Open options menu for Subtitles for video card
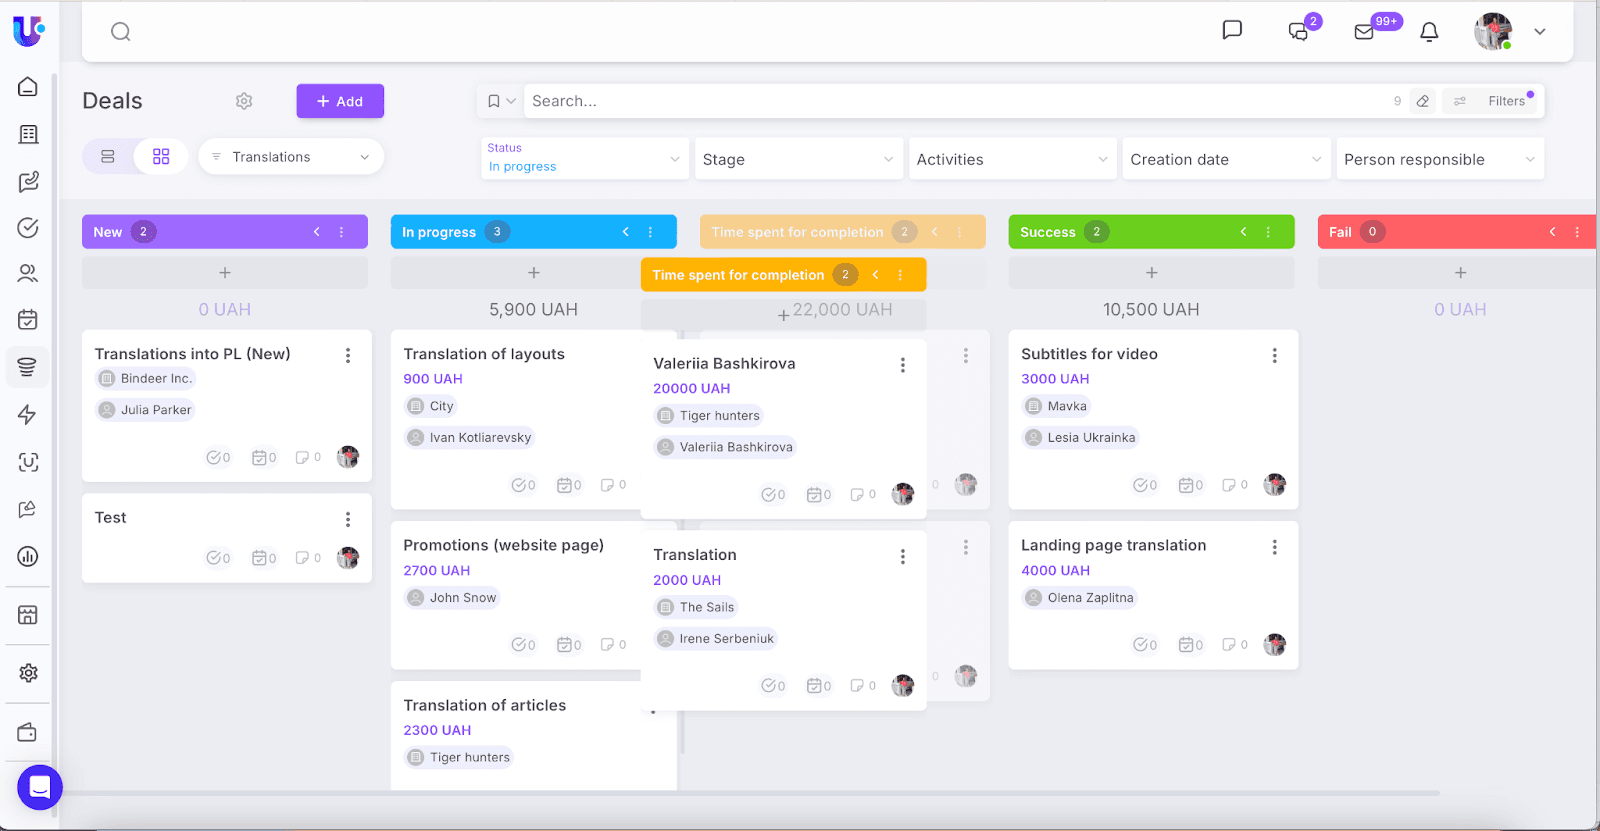The image size is (1600, 831). (x=1274, y=355)
